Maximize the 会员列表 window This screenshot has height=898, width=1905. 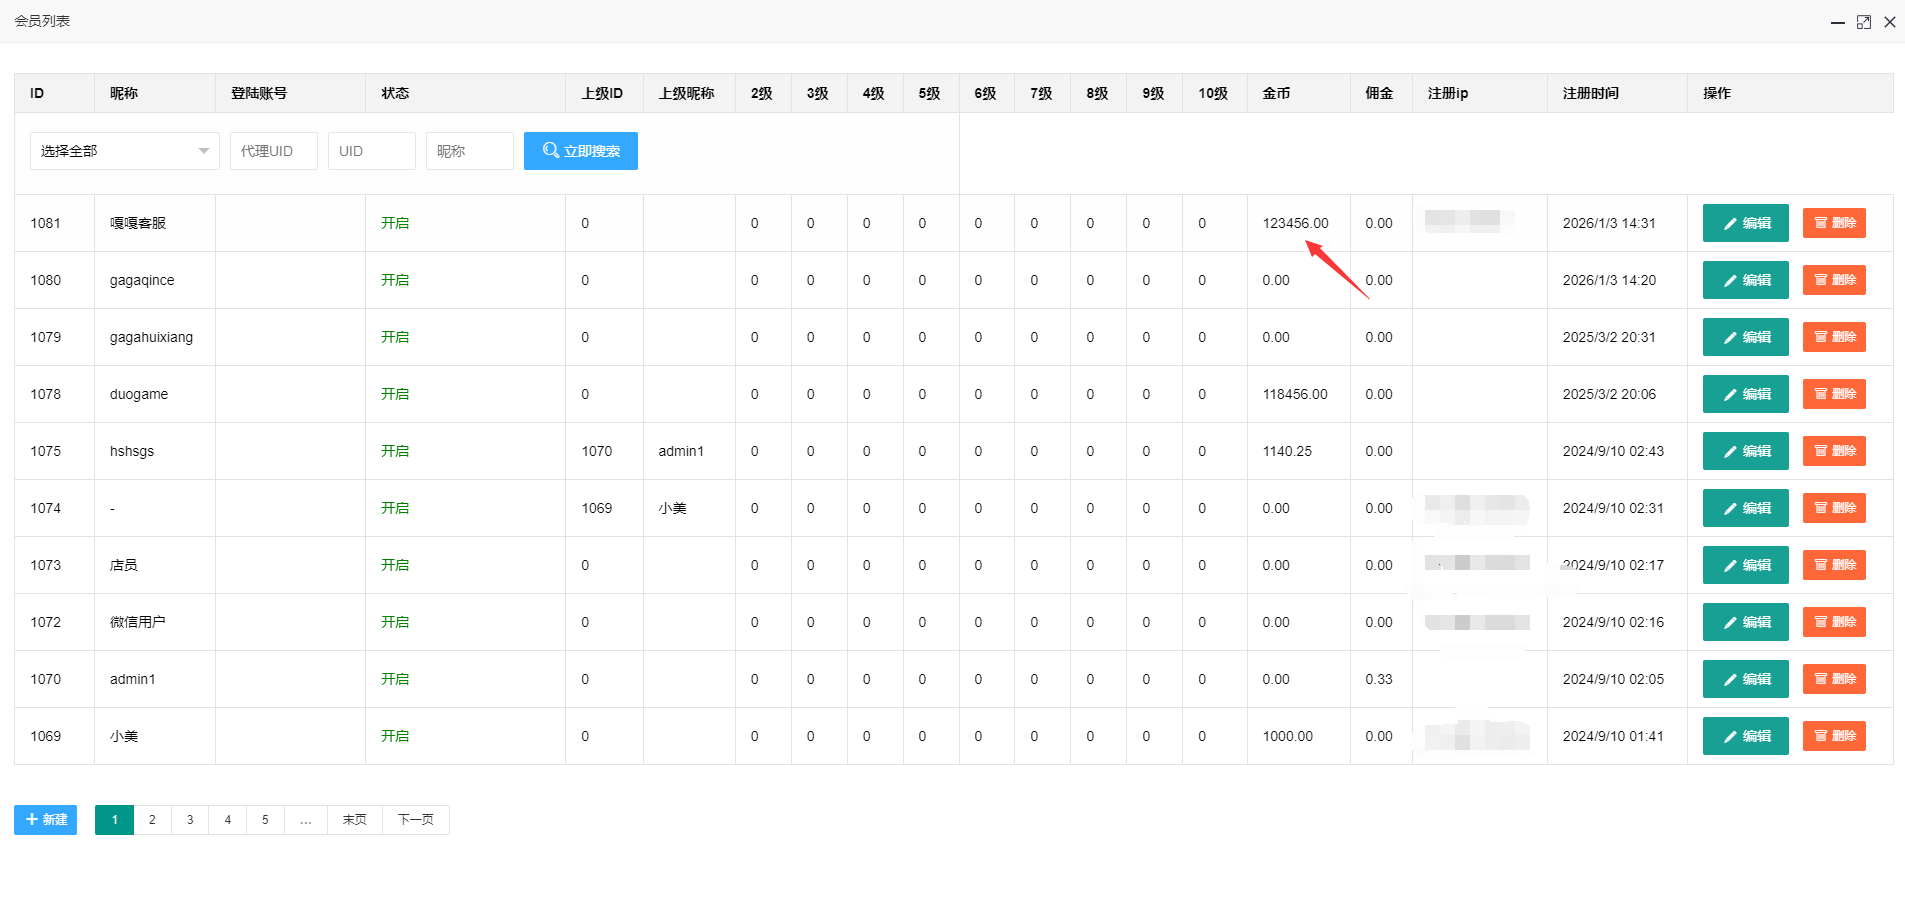coord(1863,22)
